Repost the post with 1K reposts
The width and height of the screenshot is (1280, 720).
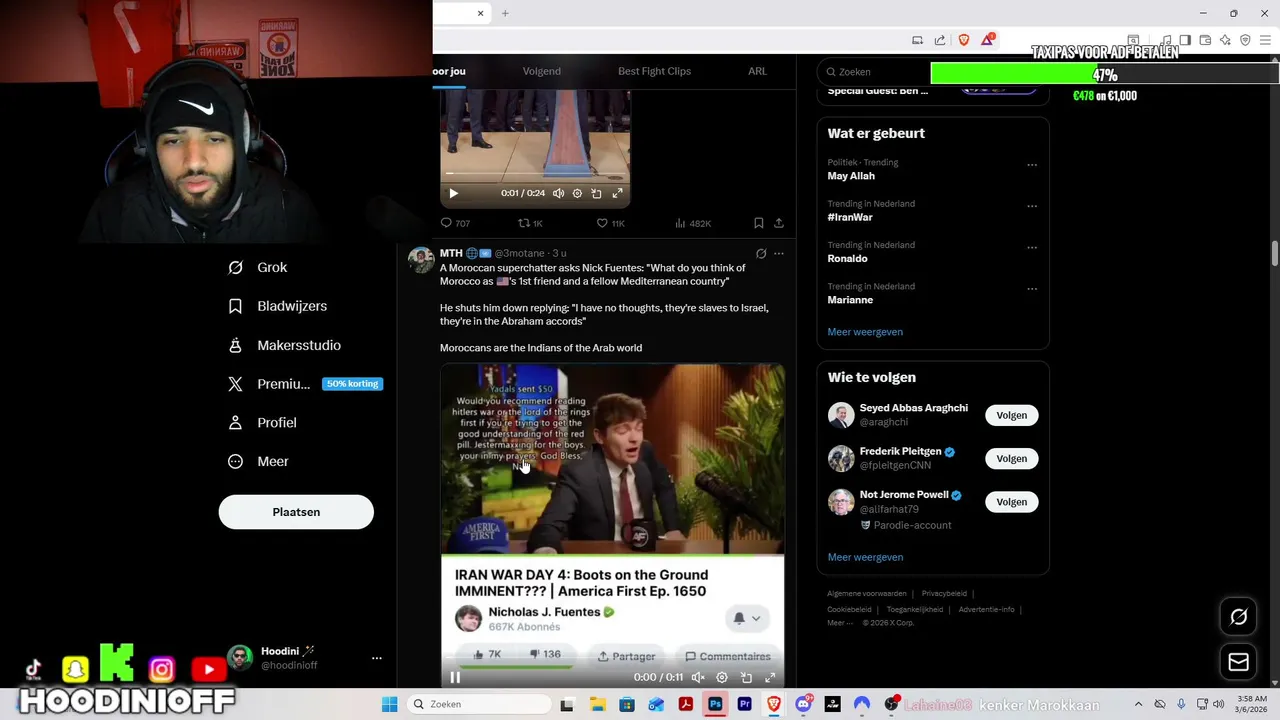[531, 223]
